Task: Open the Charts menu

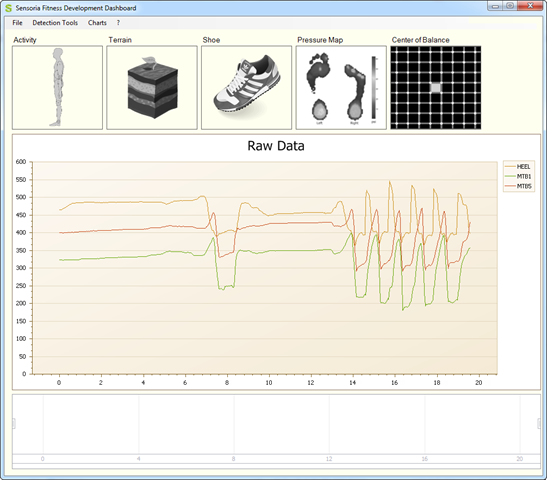Action: click(97, 23)
